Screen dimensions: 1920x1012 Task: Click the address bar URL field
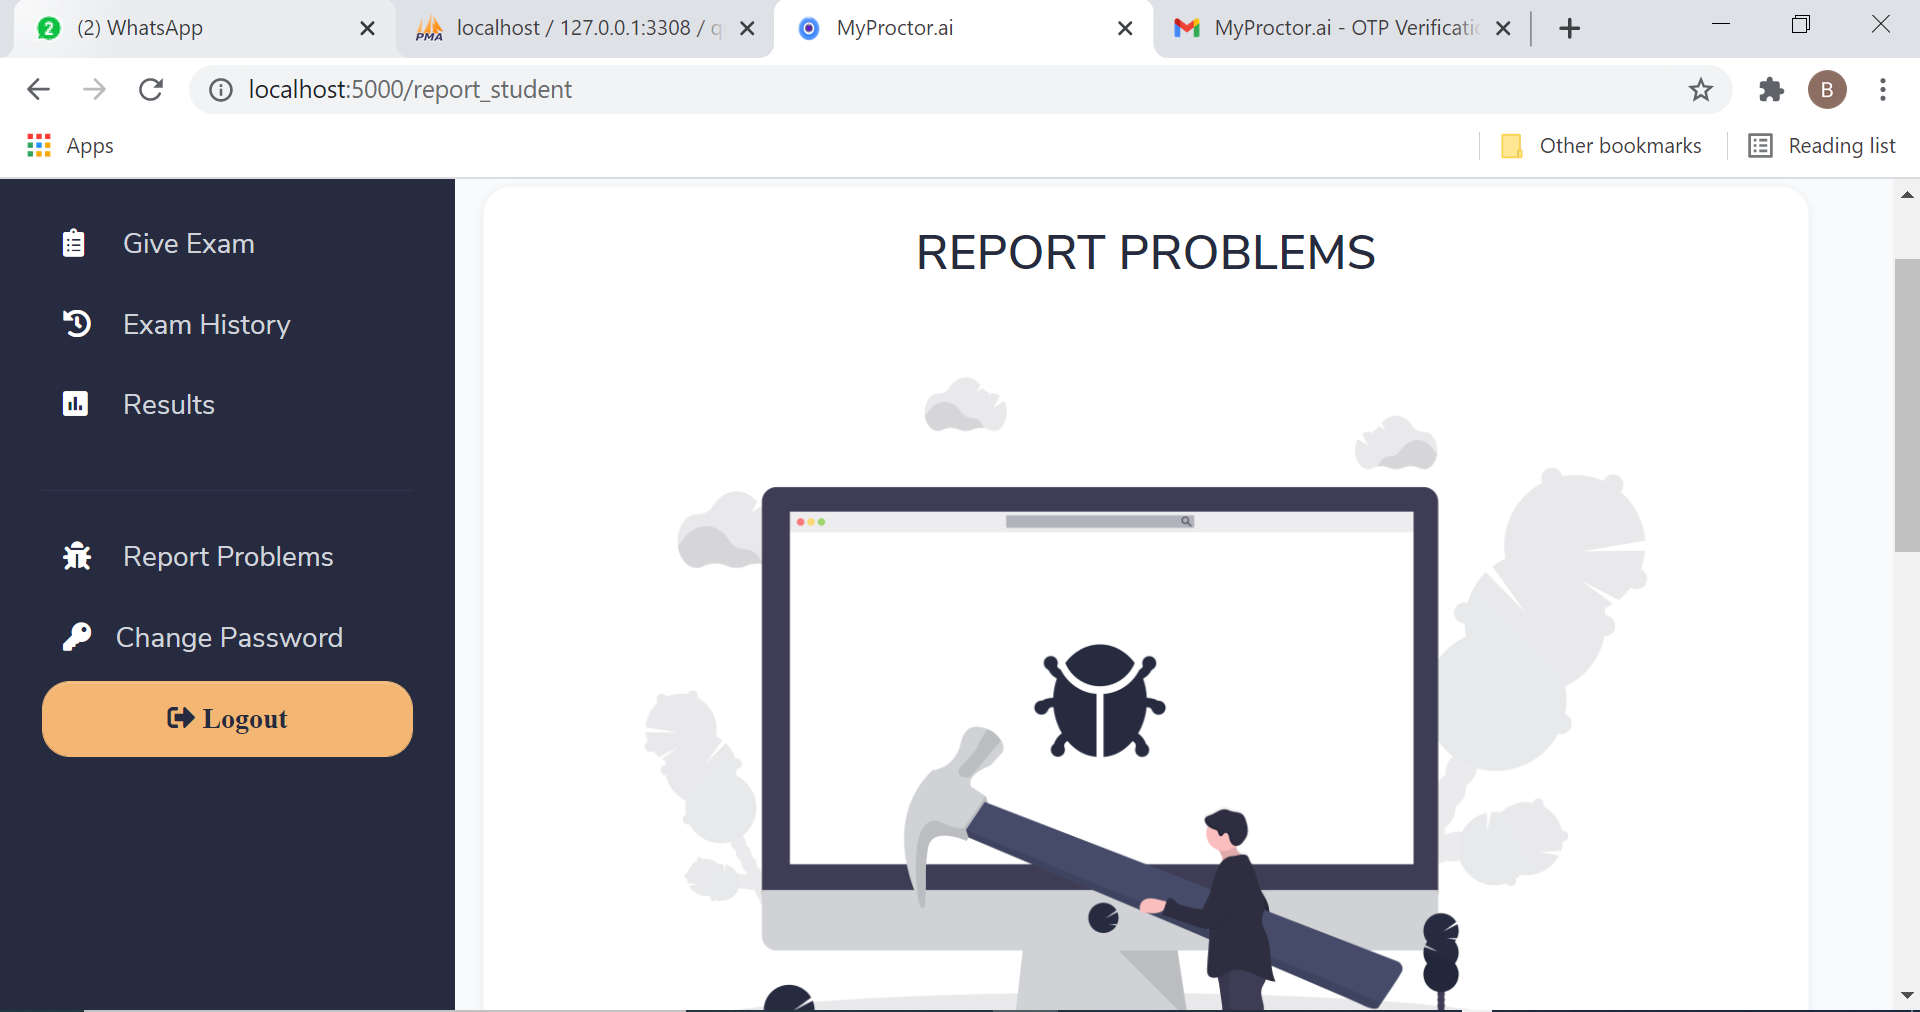[900, 90]
